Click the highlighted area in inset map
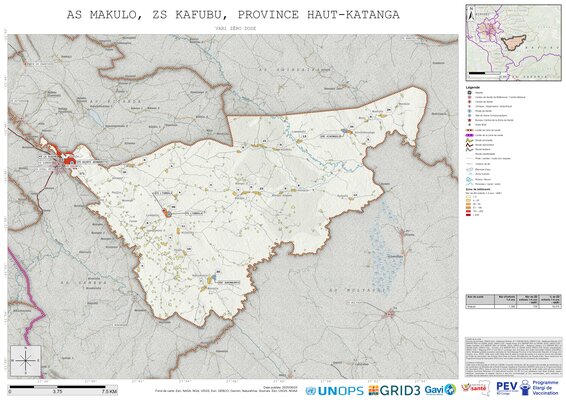This screenshot has height=400, width=566. coord(513,43)
